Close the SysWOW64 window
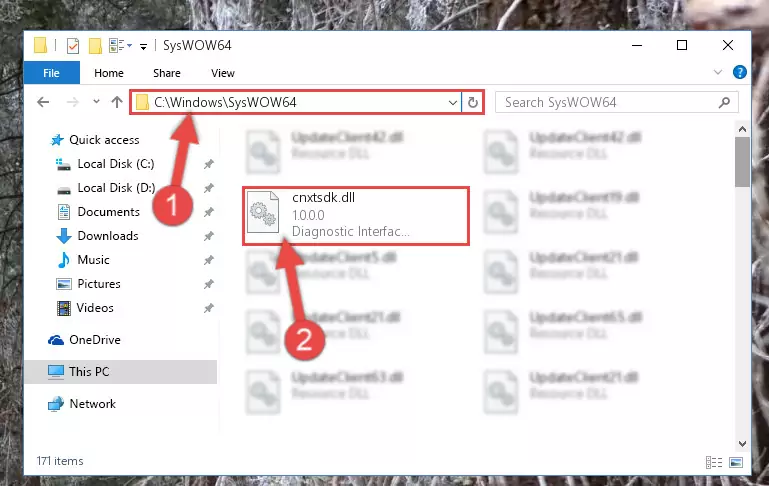769x486 pixels. coord(728,46)
